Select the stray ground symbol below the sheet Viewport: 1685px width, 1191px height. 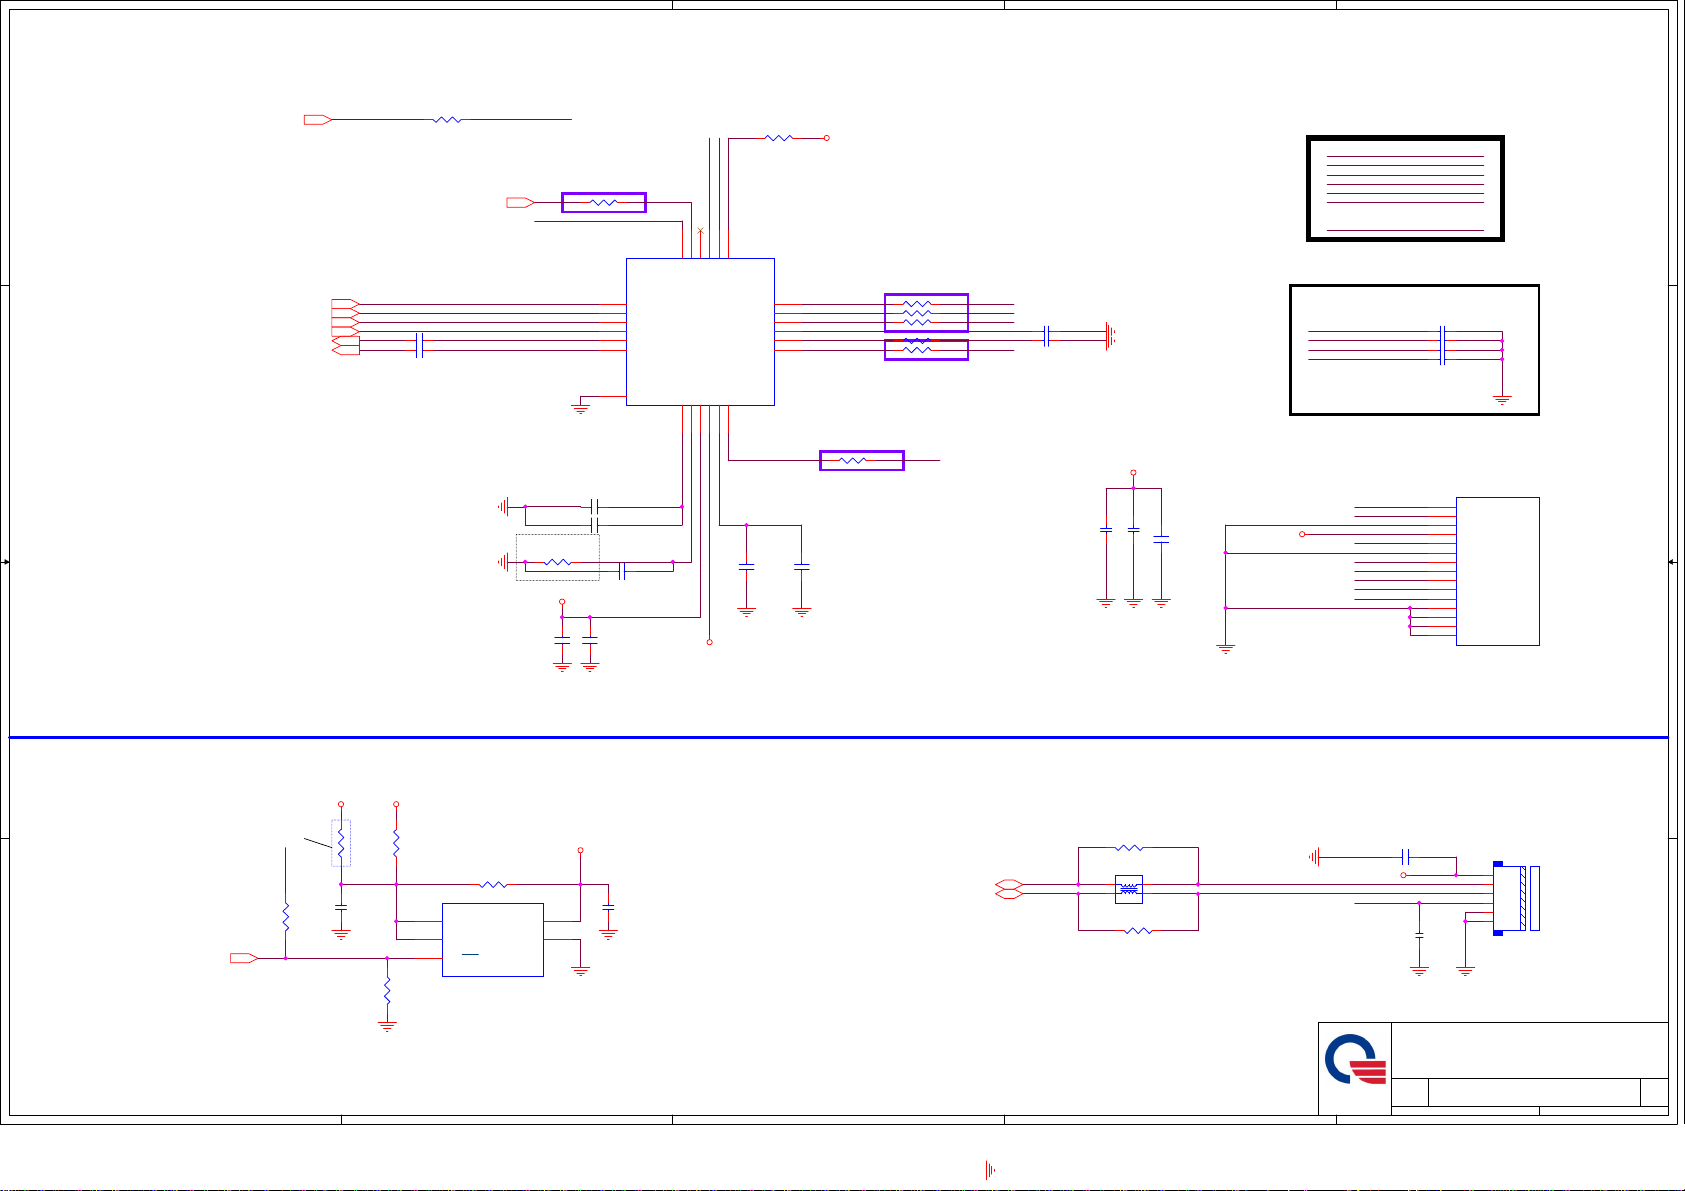[x=990, y=1170]
